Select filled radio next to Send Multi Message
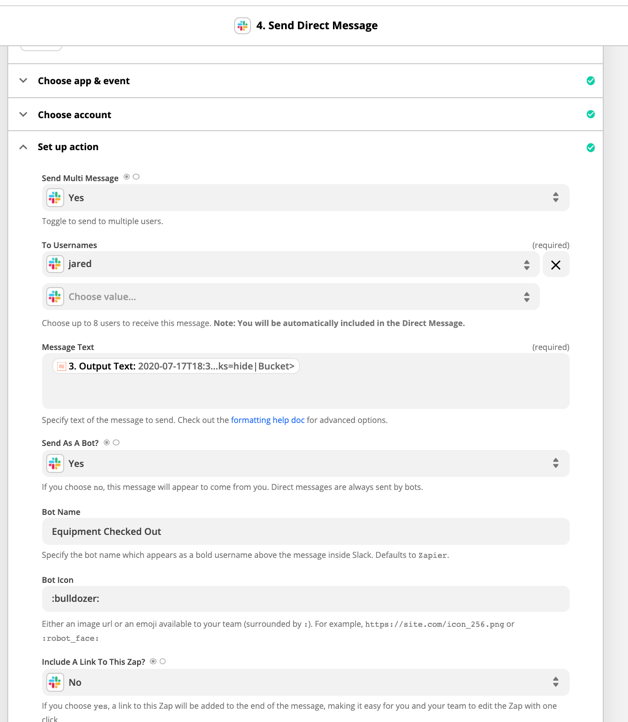The image size is (628, 722). 127,177
